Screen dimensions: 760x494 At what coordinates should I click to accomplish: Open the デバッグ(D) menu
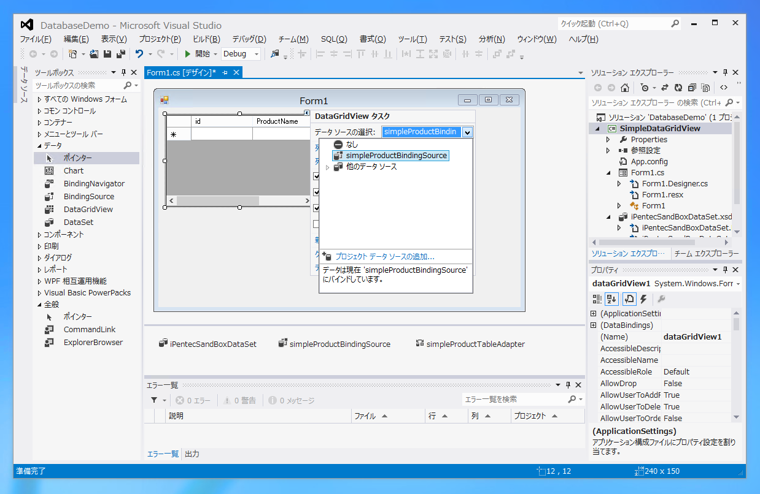coord(249,39)
